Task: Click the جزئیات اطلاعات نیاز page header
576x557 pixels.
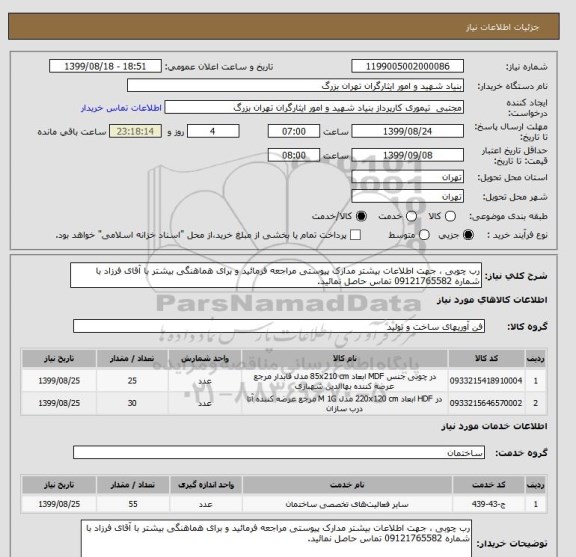Action: 502,27
